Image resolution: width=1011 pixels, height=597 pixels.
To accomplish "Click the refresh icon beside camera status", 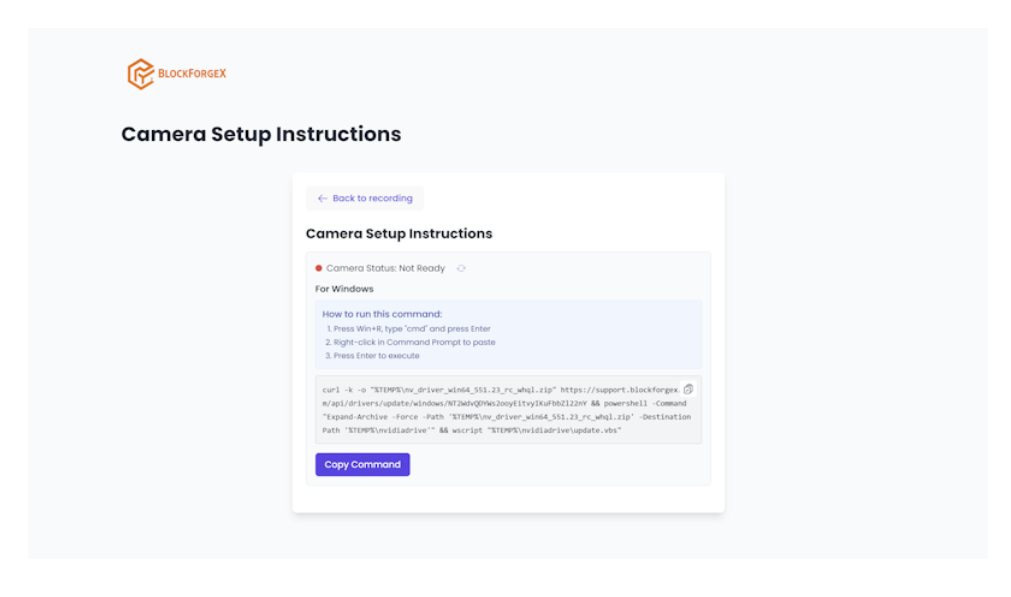I will (461, 268).
